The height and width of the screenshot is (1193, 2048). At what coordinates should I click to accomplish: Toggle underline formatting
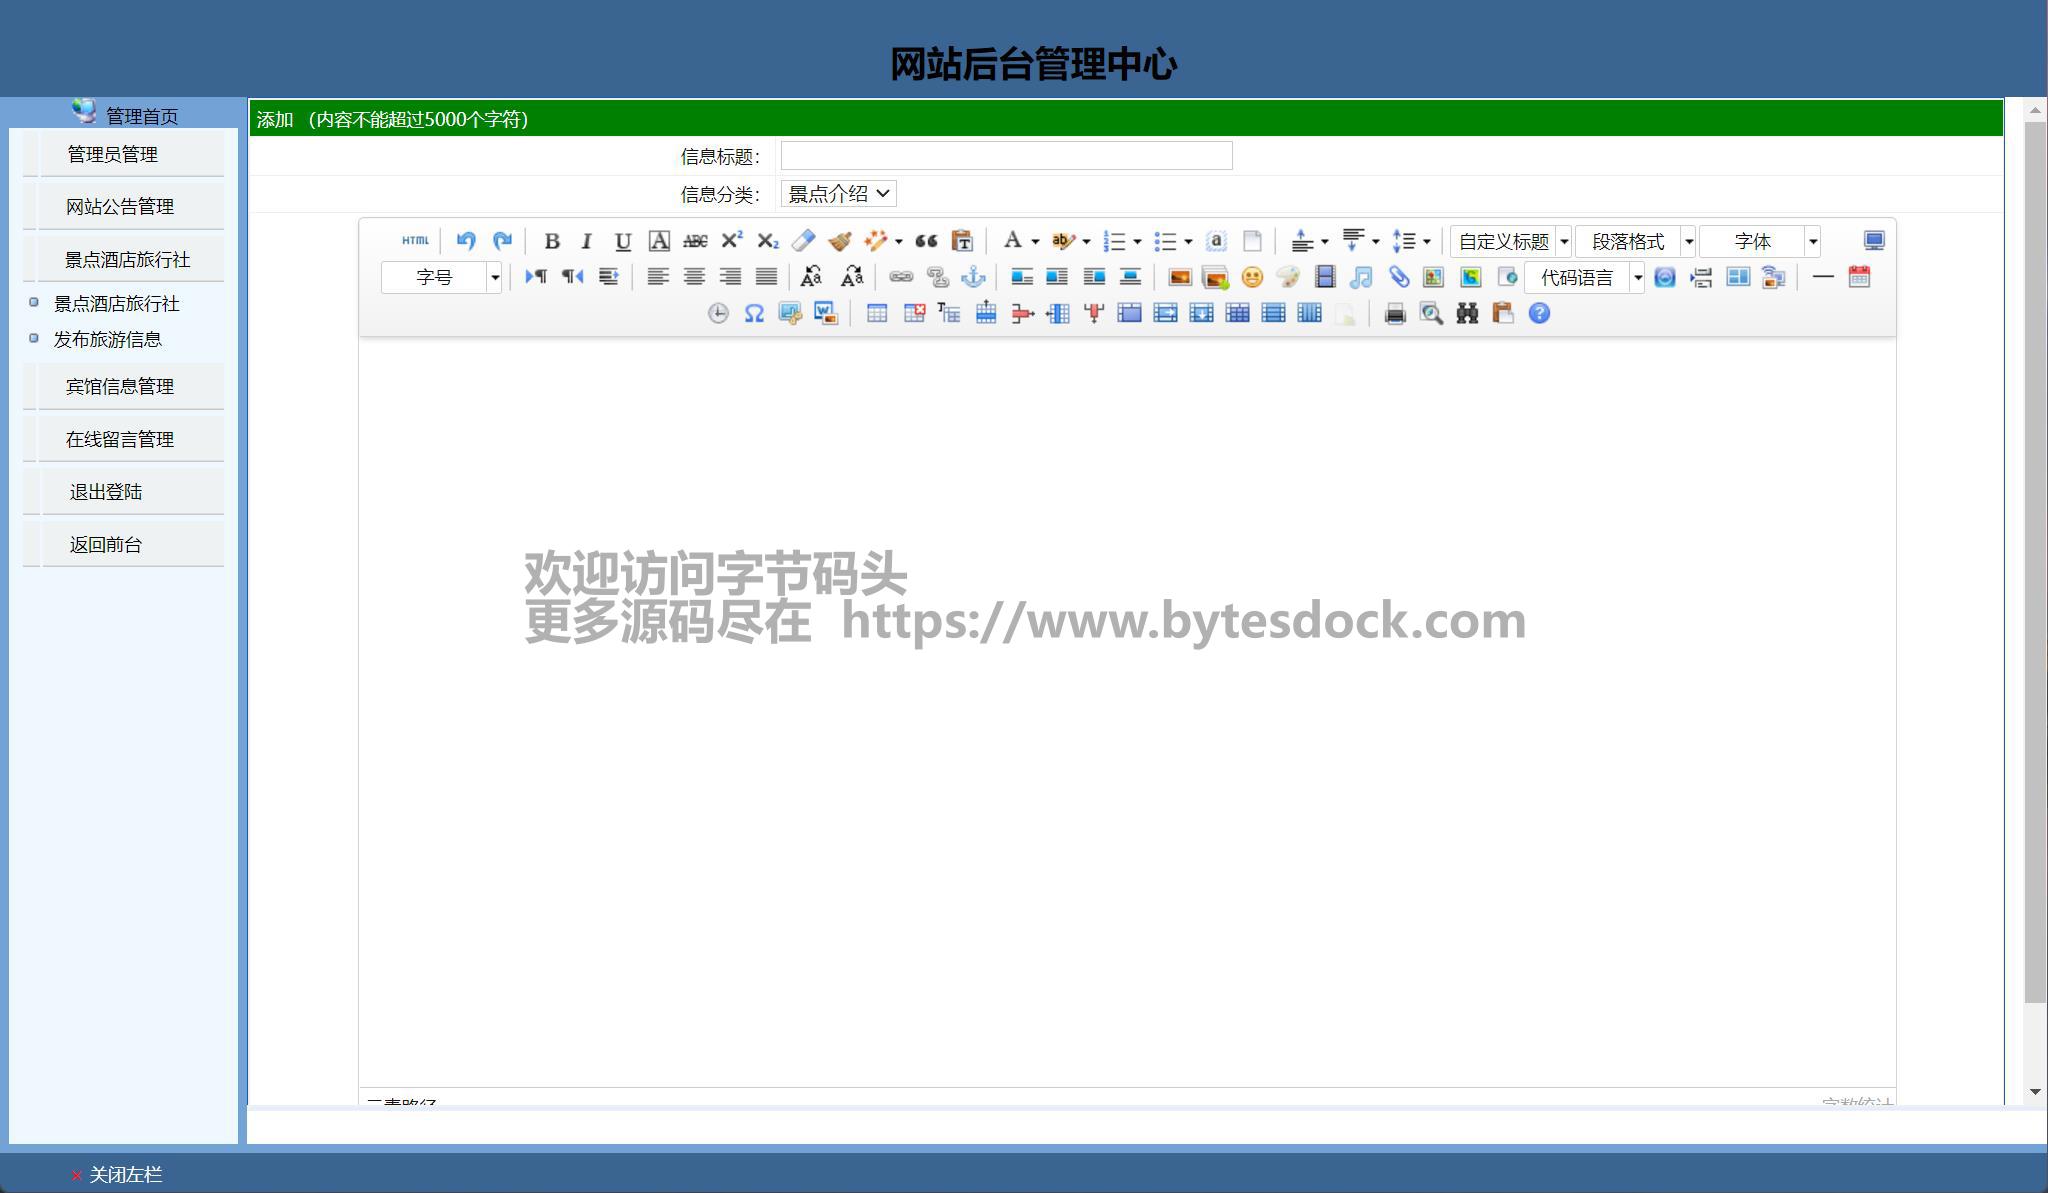pos(622,241)
